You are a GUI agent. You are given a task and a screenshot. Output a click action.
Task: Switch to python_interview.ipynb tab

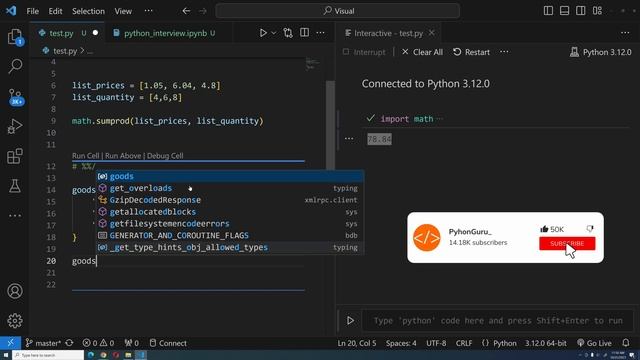165,33
